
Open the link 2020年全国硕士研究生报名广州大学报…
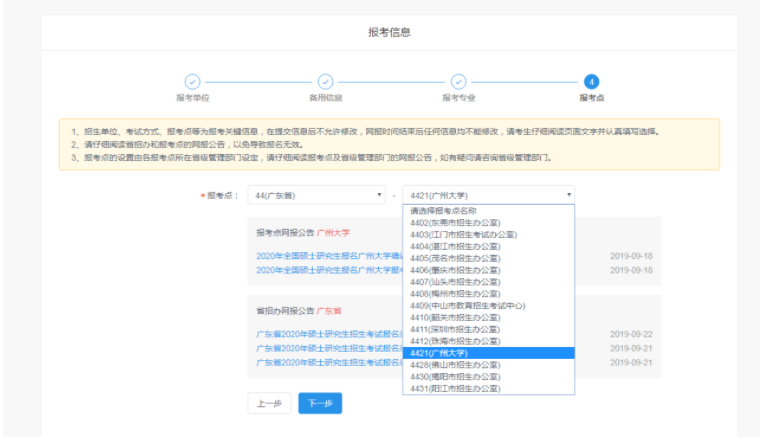329,270
